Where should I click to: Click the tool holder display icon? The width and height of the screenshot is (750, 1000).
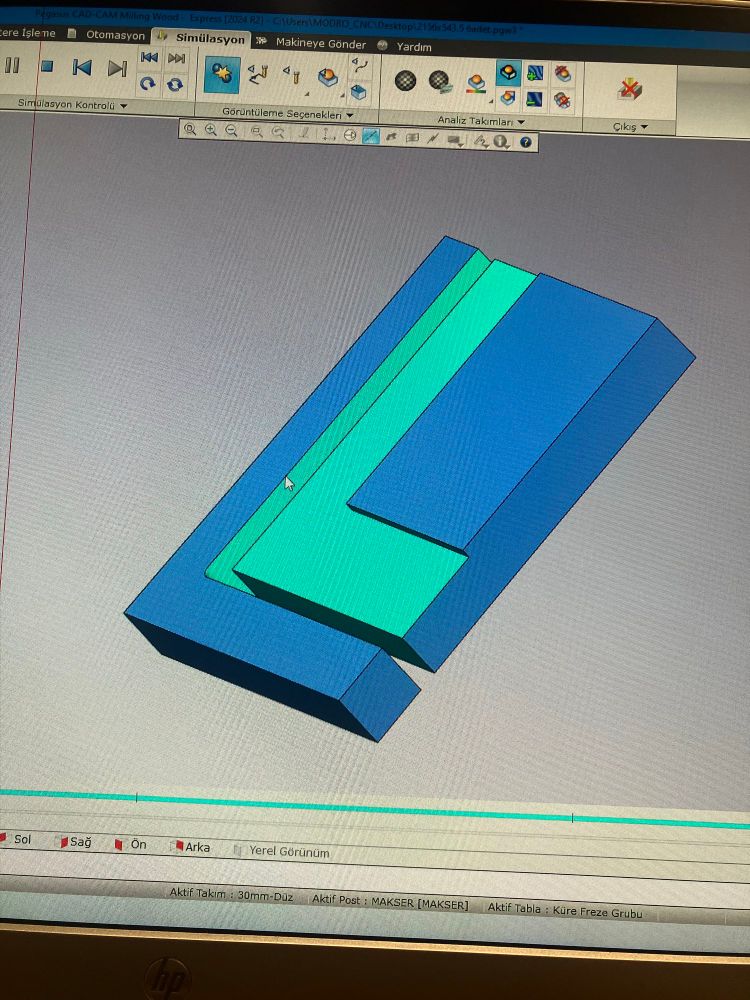[292, 74]
